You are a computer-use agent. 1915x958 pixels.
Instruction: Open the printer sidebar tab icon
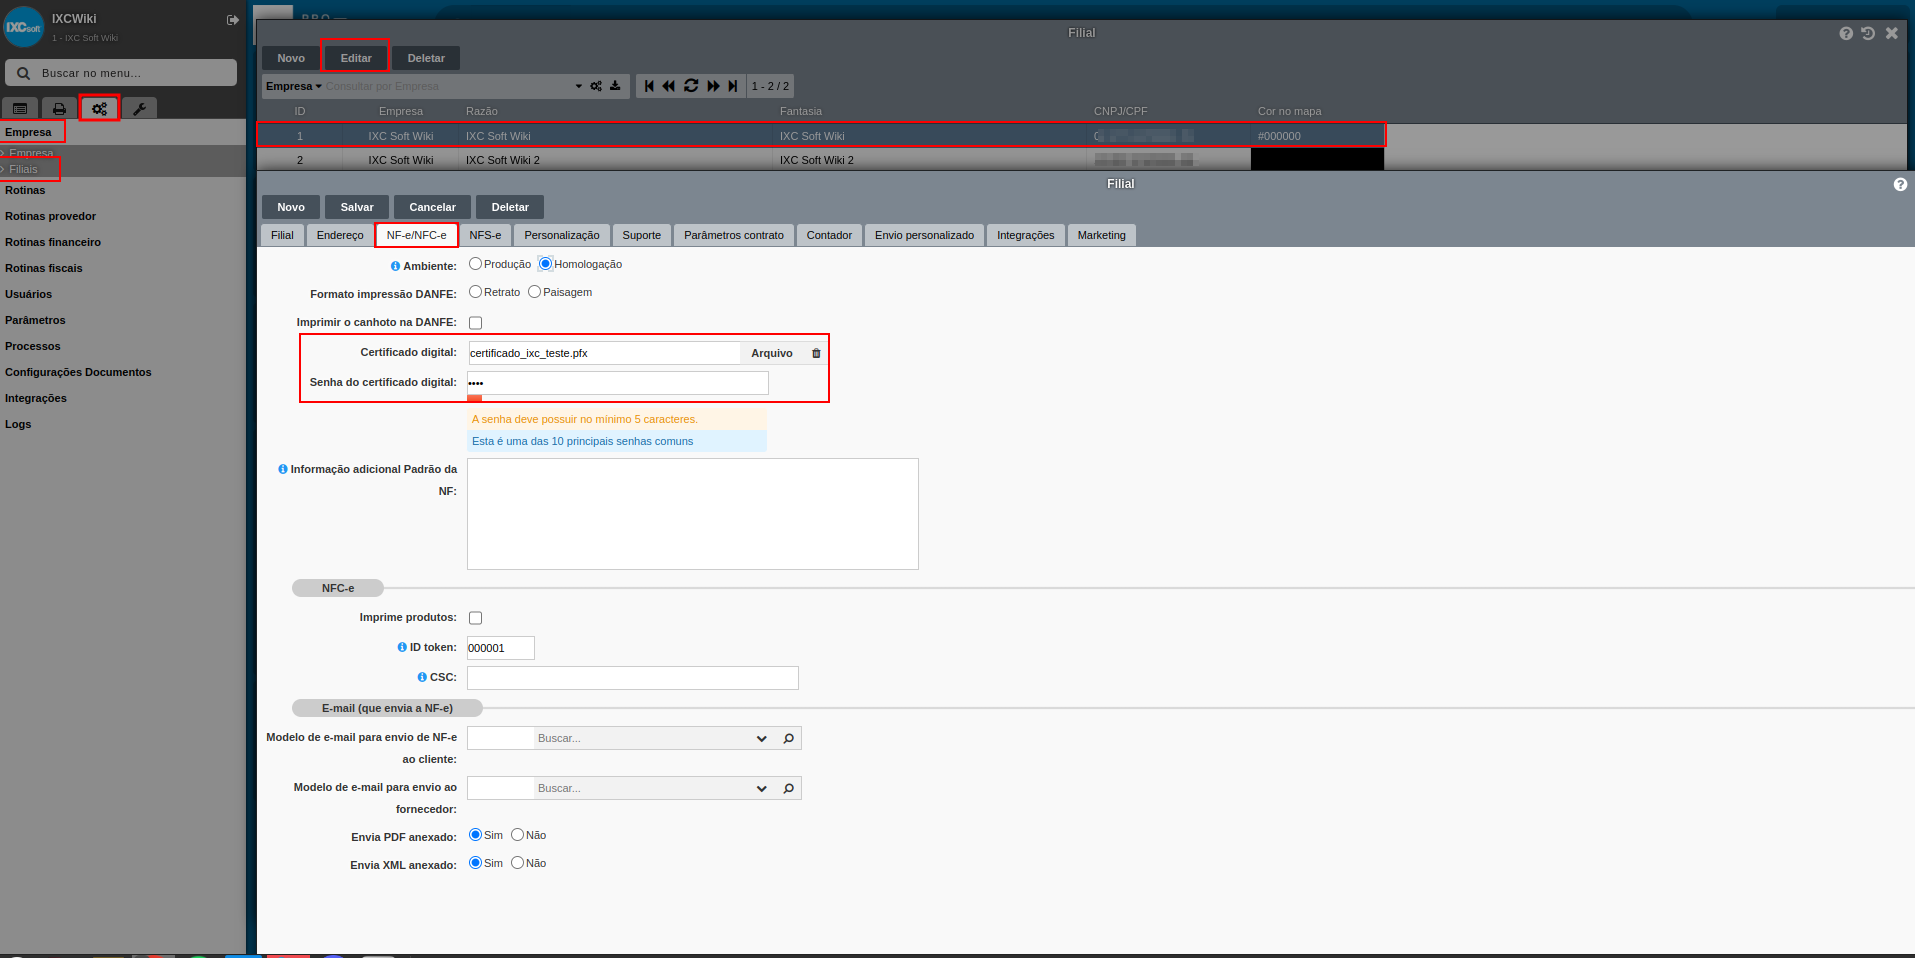click(x=59, y=108)
